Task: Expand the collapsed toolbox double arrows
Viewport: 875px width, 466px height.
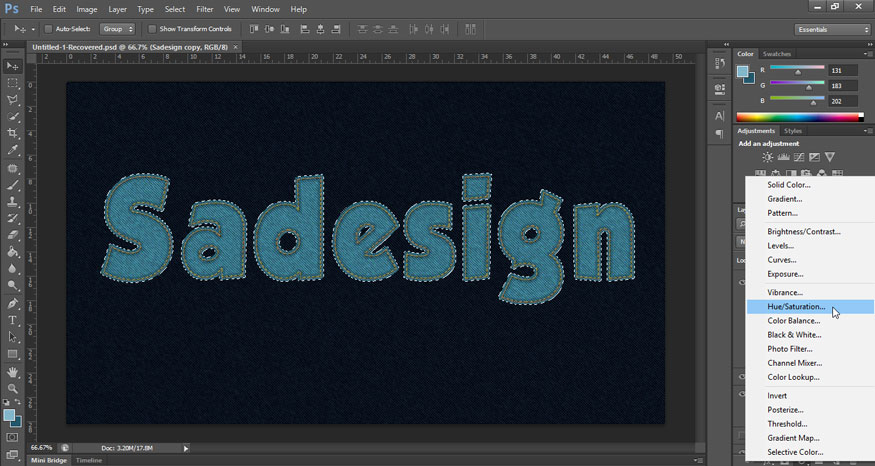Action: coord(6,44)
